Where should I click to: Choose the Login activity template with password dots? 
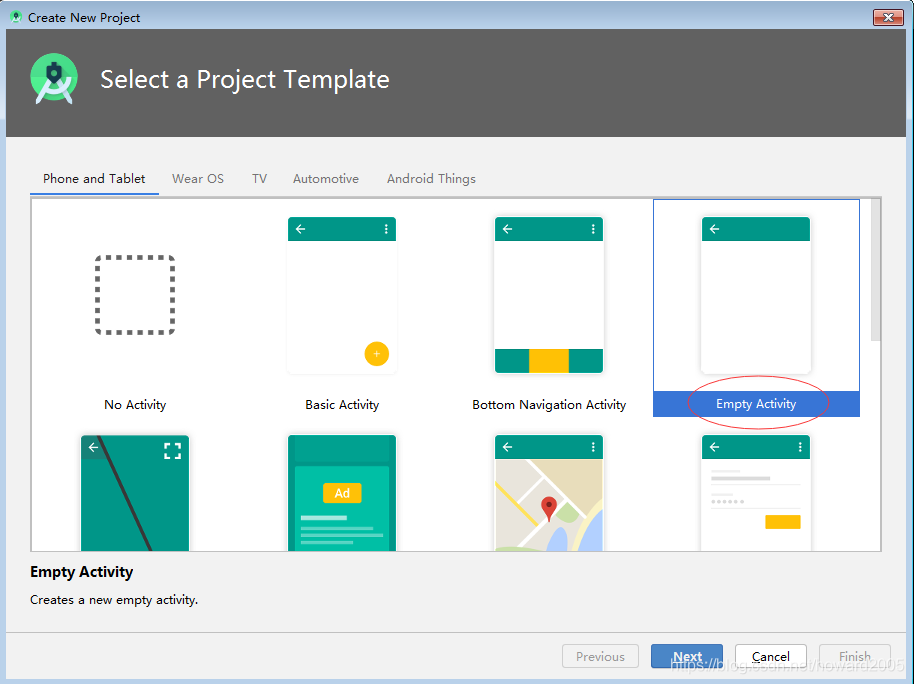point(755,493)
